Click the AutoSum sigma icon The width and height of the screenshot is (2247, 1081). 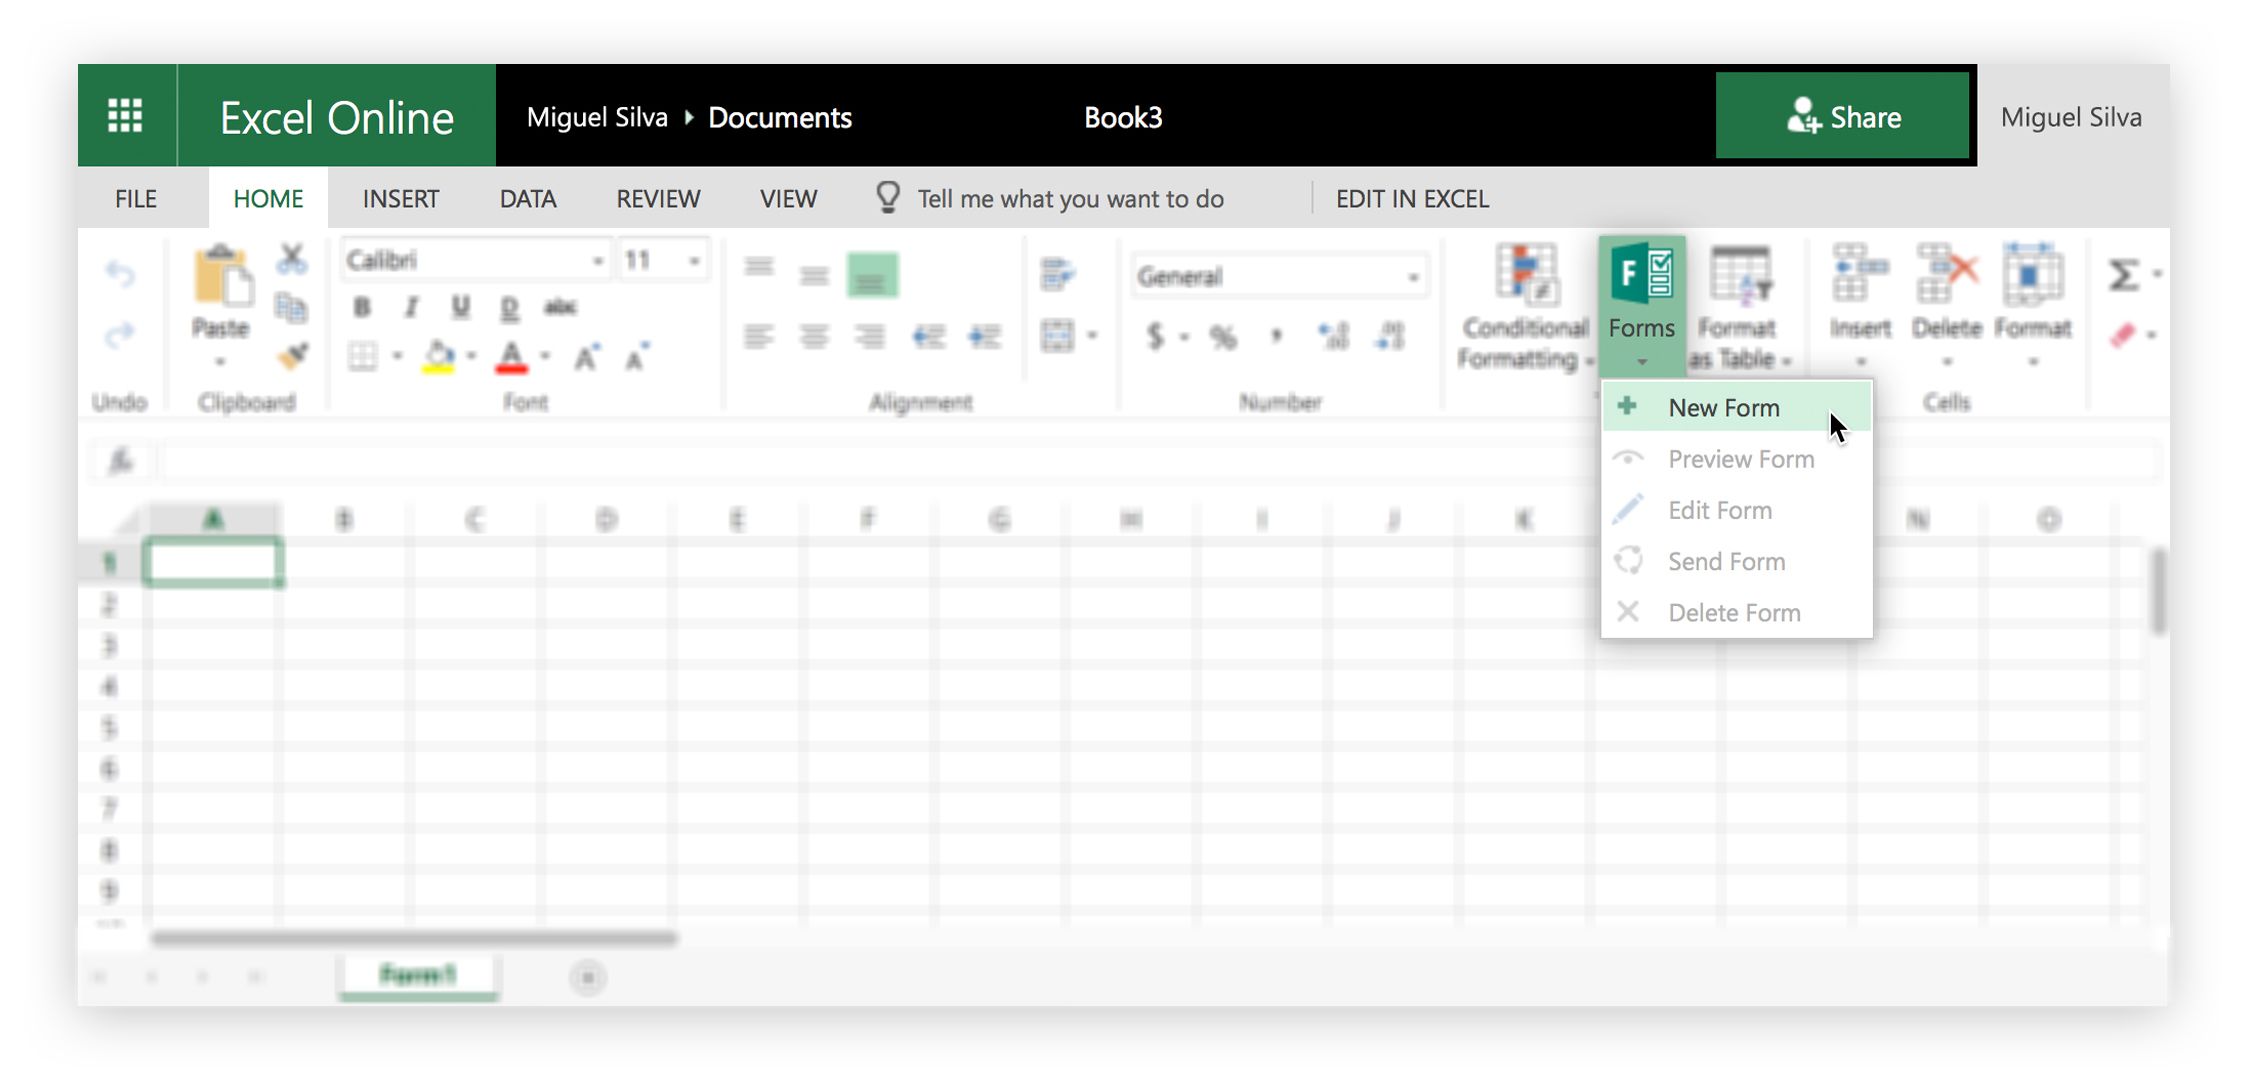[x=2123, y=274]
